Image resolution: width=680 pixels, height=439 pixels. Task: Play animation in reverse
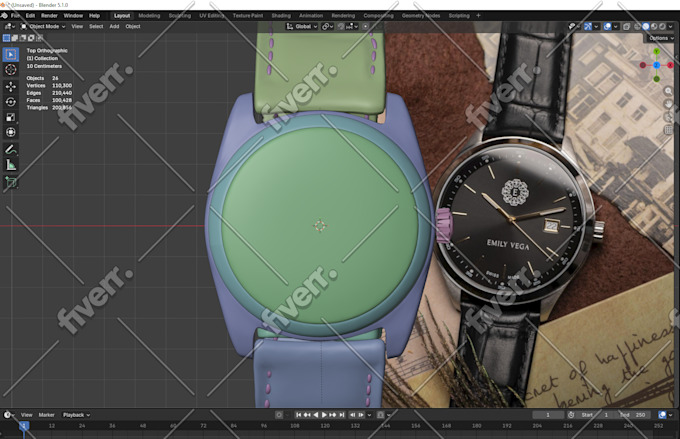pyautogui.click(x=316, y=415)
